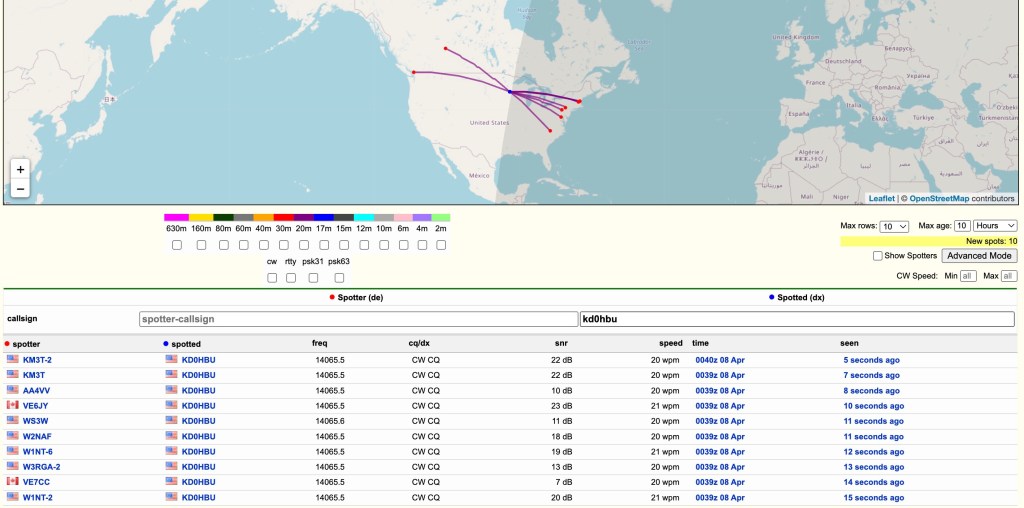The image size is (1024, 508).
Task: Click the US flag beside spotter W2NAF
Action: point(13,436)
